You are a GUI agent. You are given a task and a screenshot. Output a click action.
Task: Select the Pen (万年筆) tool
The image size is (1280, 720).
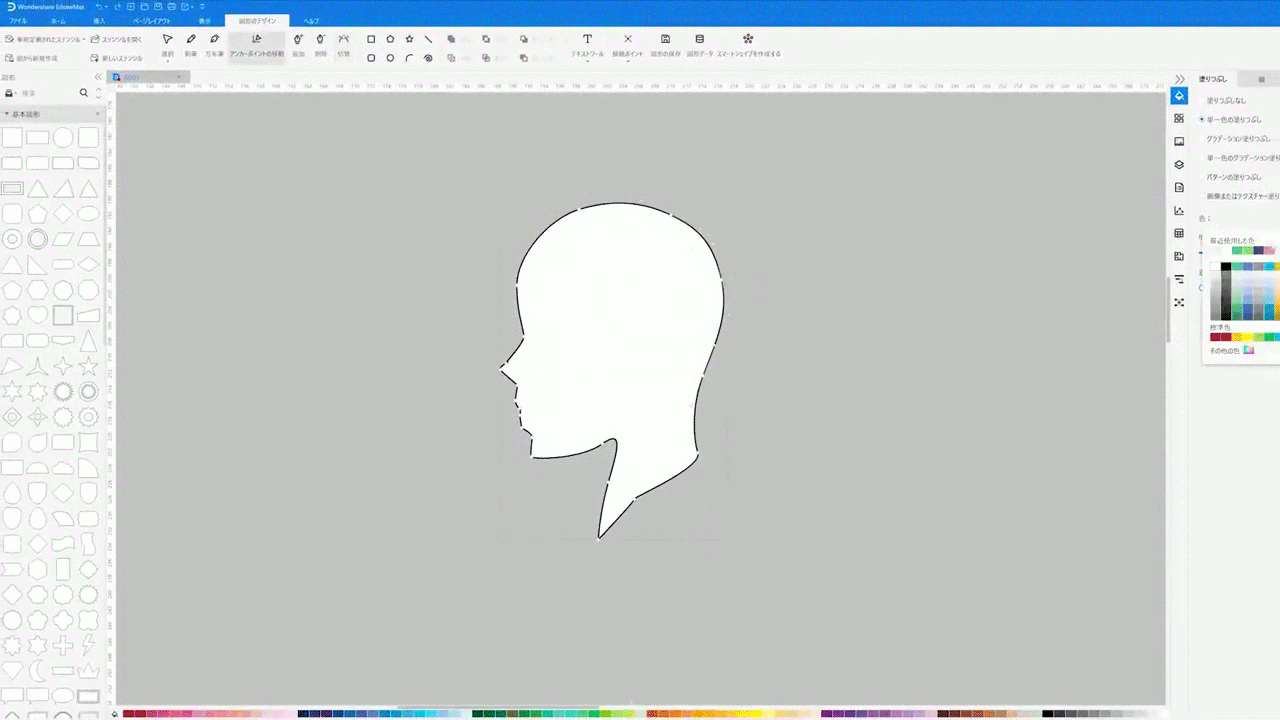214,44
